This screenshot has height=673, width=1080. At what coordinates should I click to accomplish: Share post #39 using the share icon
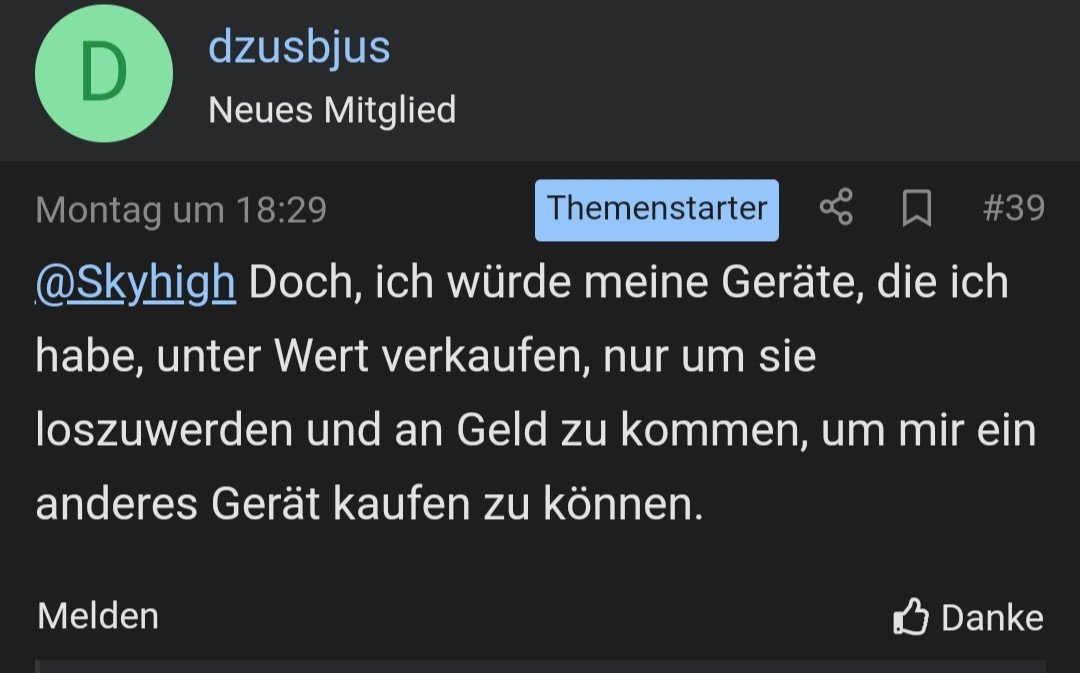(x=836, y=209)
